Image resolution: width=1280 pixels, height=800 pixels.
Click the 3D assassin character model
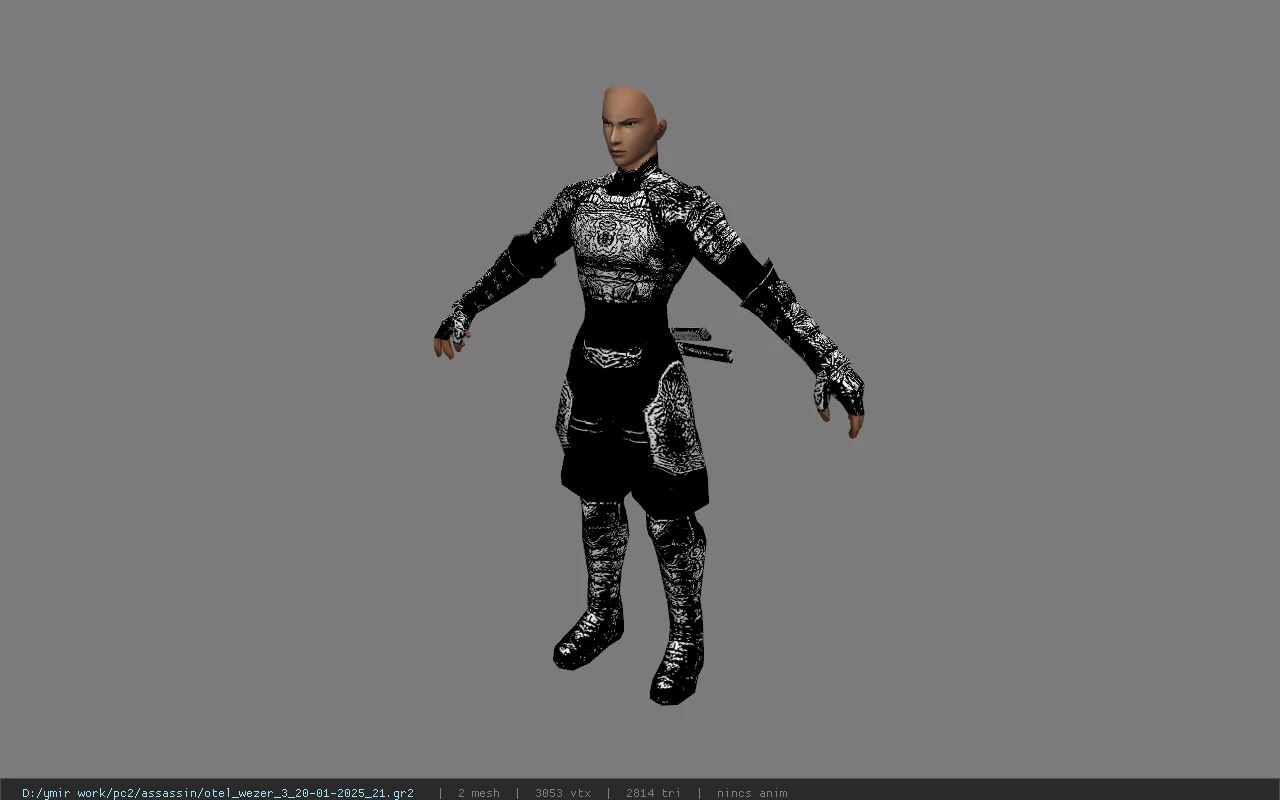tap(648, 396)
